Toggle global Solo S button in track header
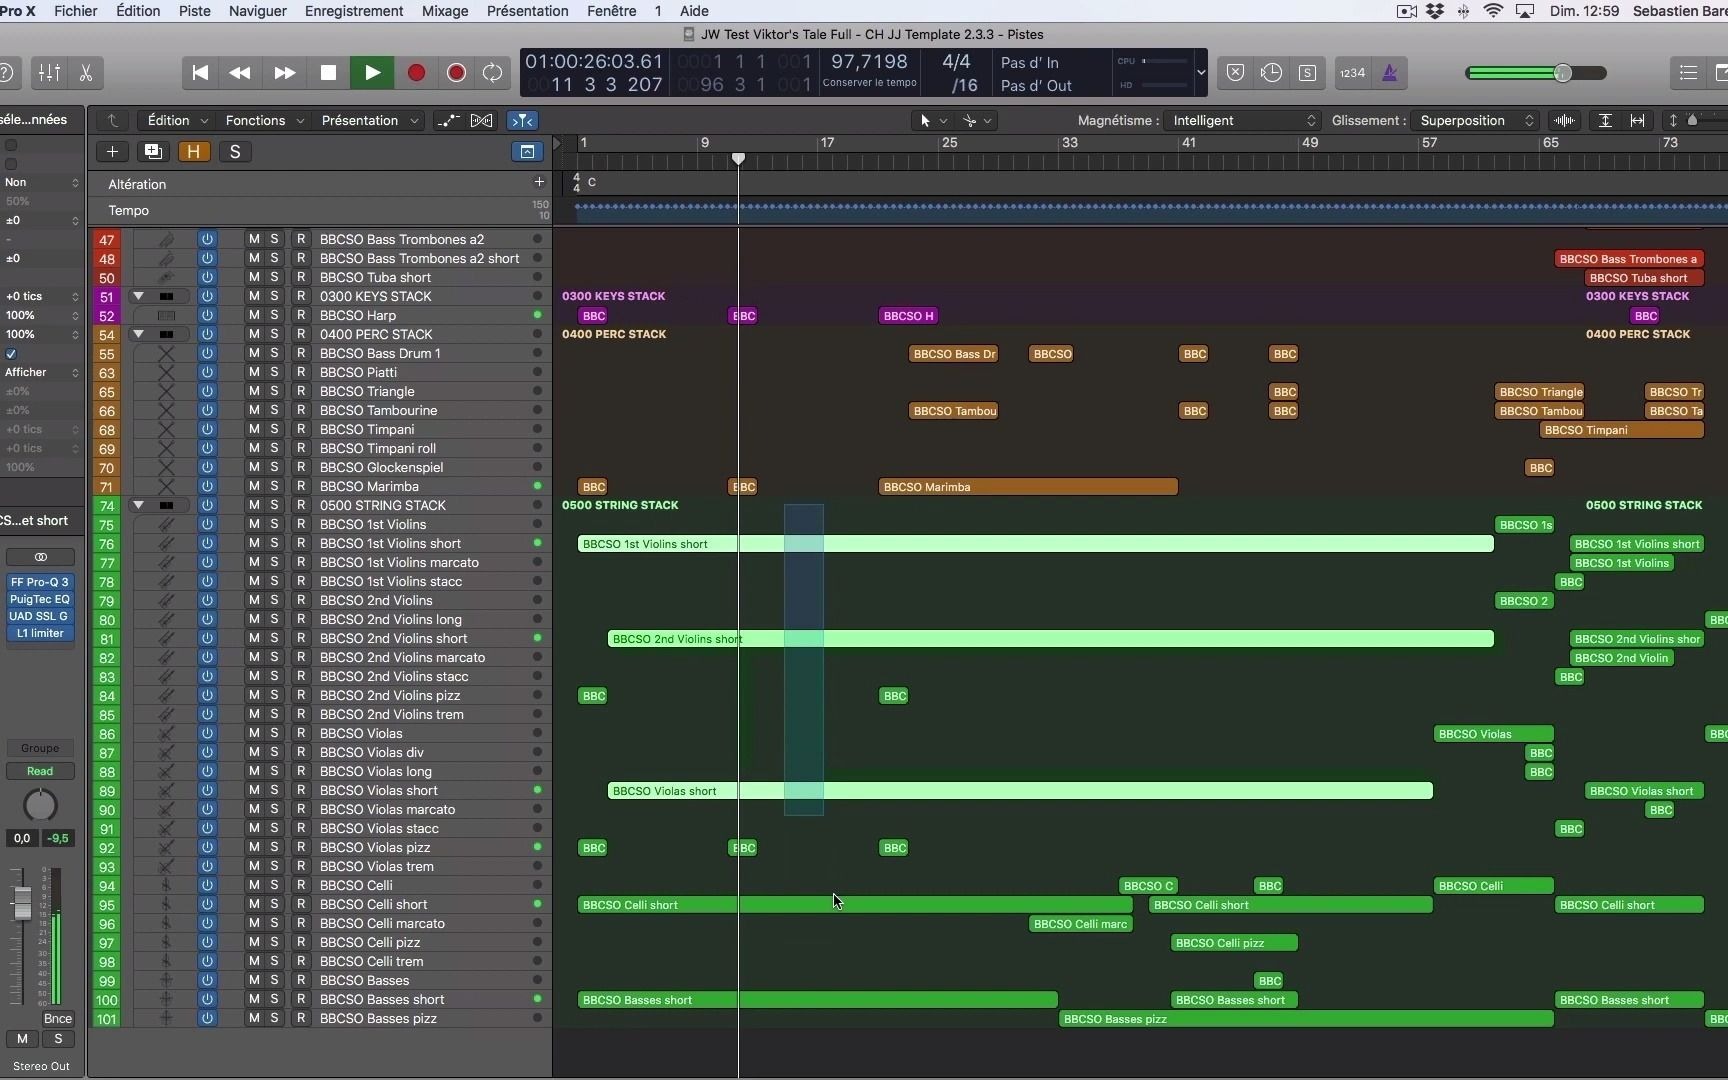Image resolution: width=1728 pixels, height=1080 pixels. tap(235, 152)
